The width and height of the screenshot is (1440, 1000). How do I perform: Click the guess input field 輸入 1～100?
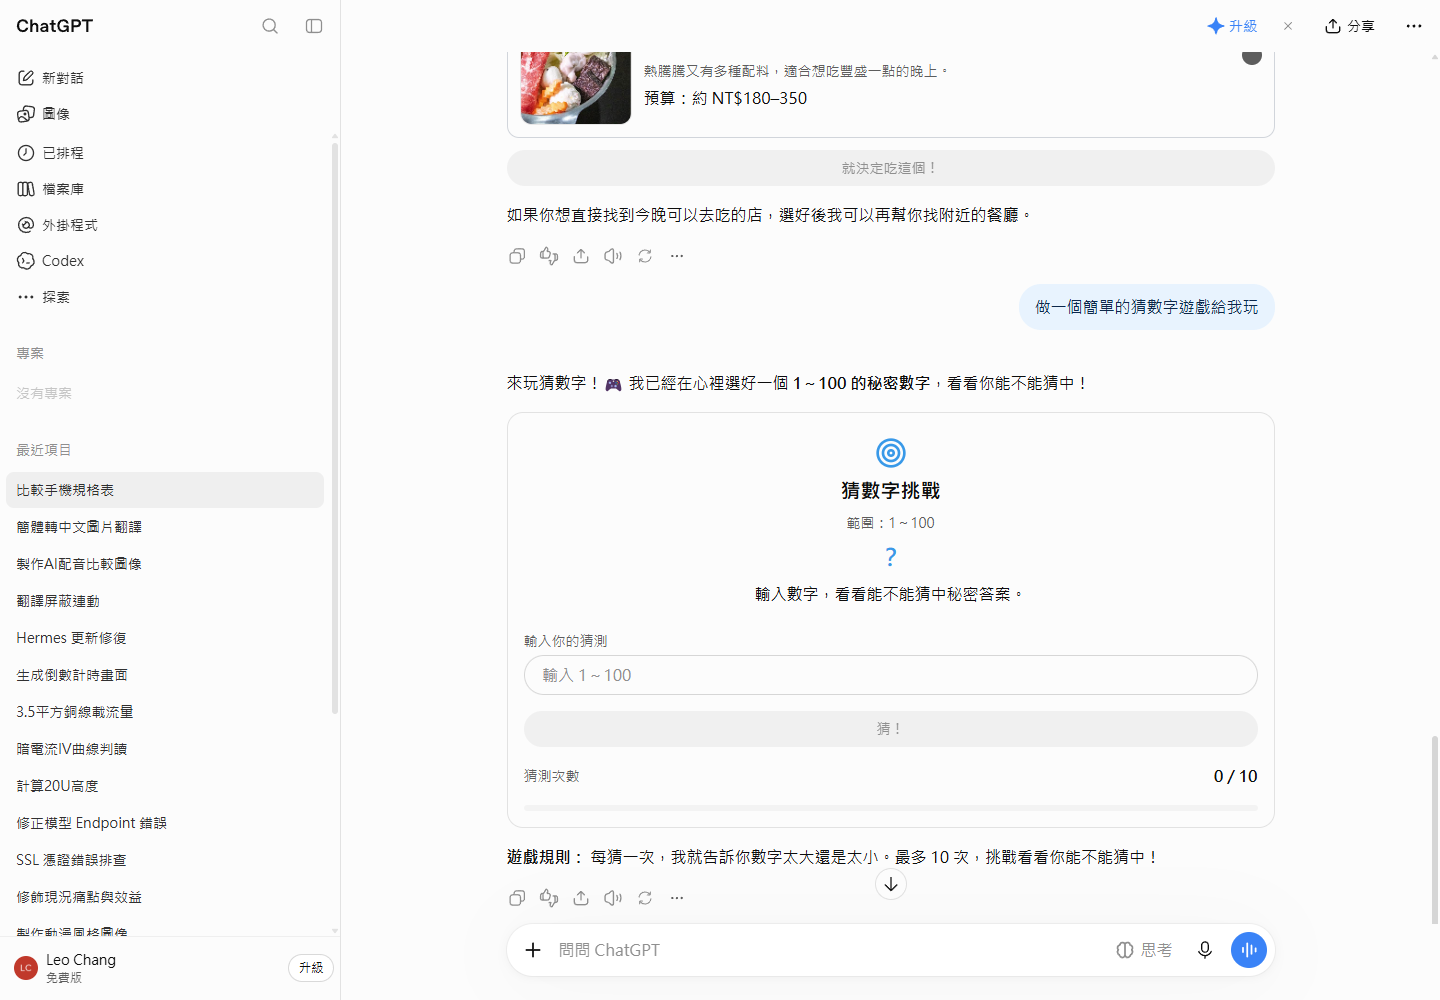coord(890,675)
